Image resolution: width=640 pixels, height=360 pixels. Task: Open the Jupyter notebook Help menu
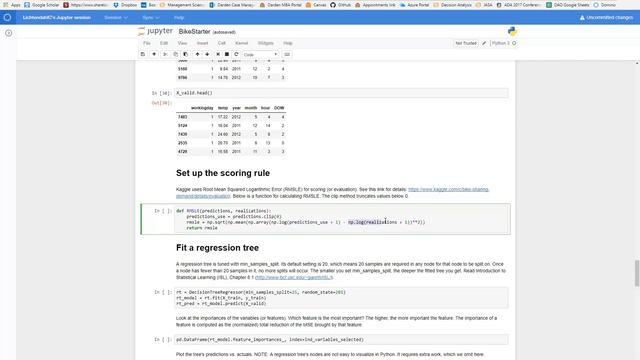(x=288, y=43)
